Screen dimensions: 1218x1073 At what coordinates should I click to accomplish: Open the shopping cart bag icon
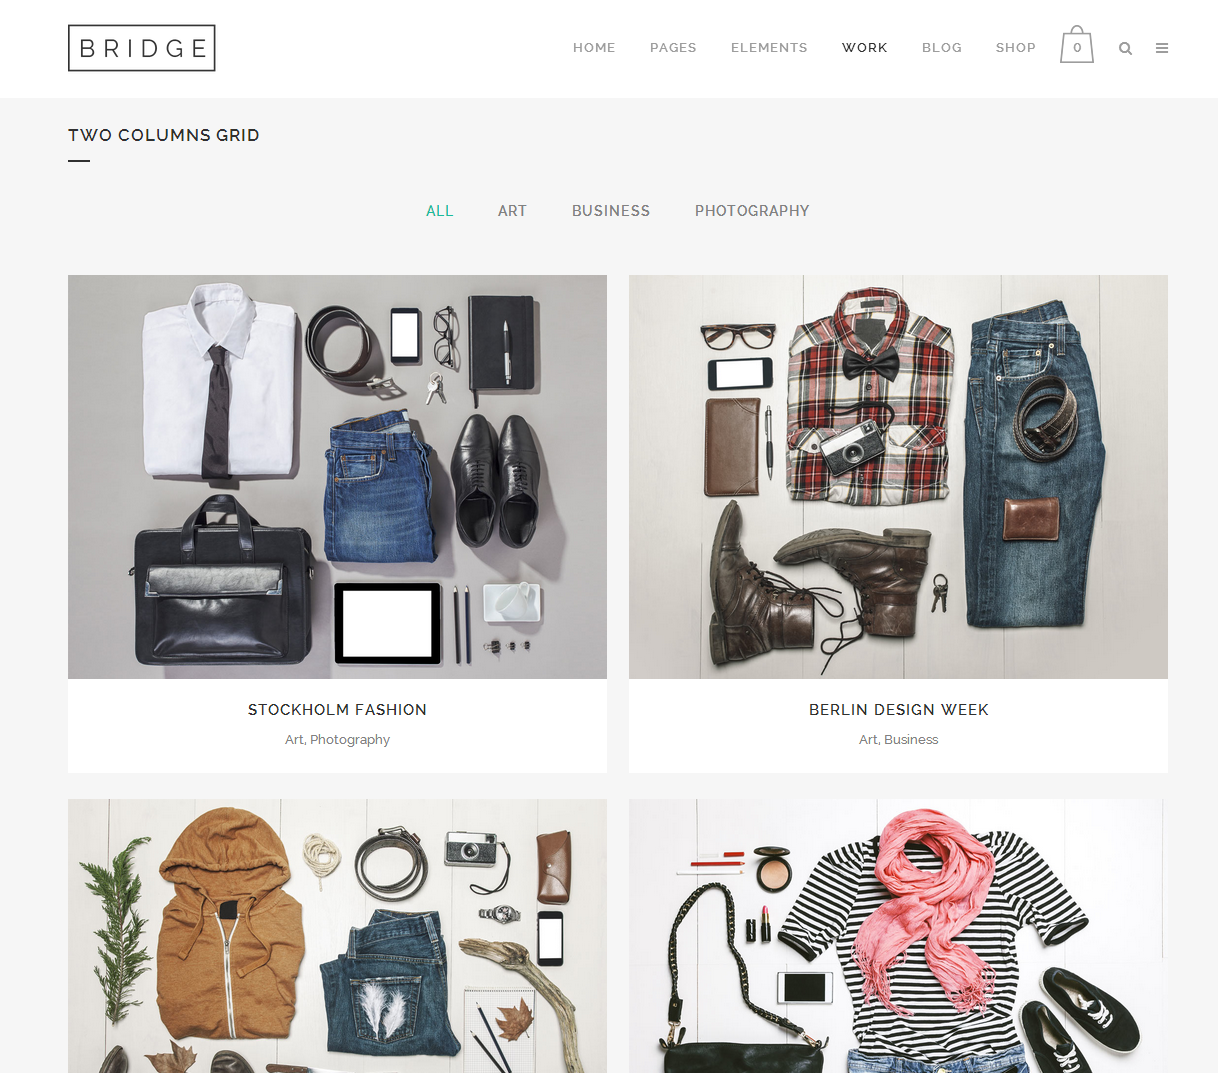tap(1077, 45)
